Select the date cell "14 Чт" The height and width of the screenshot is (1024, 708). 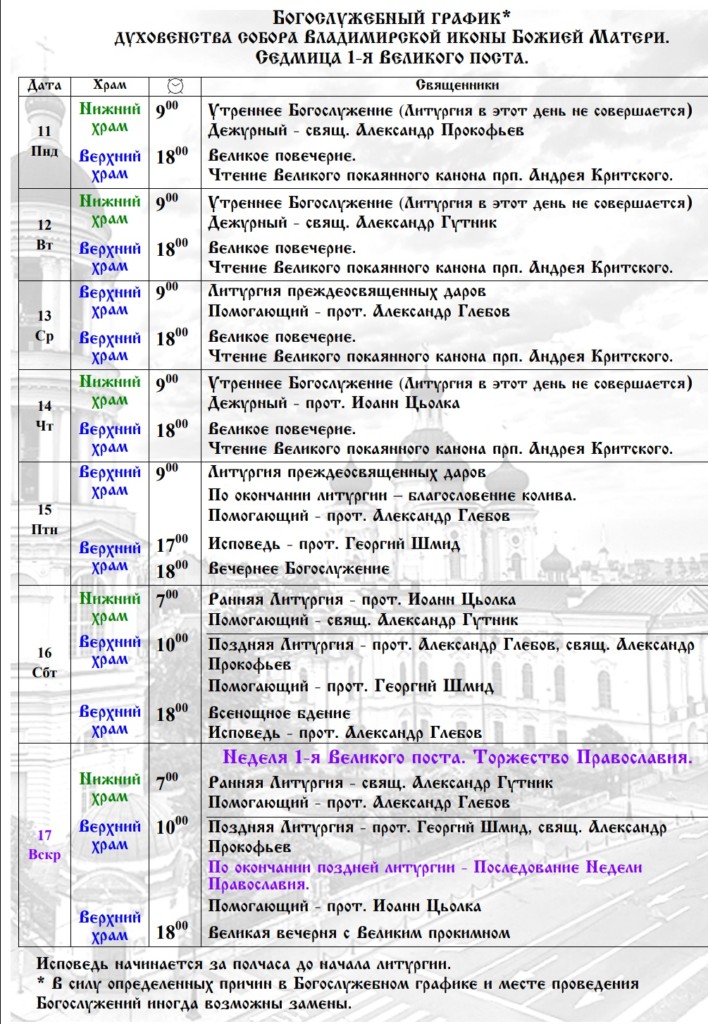[x=44, y=416]
